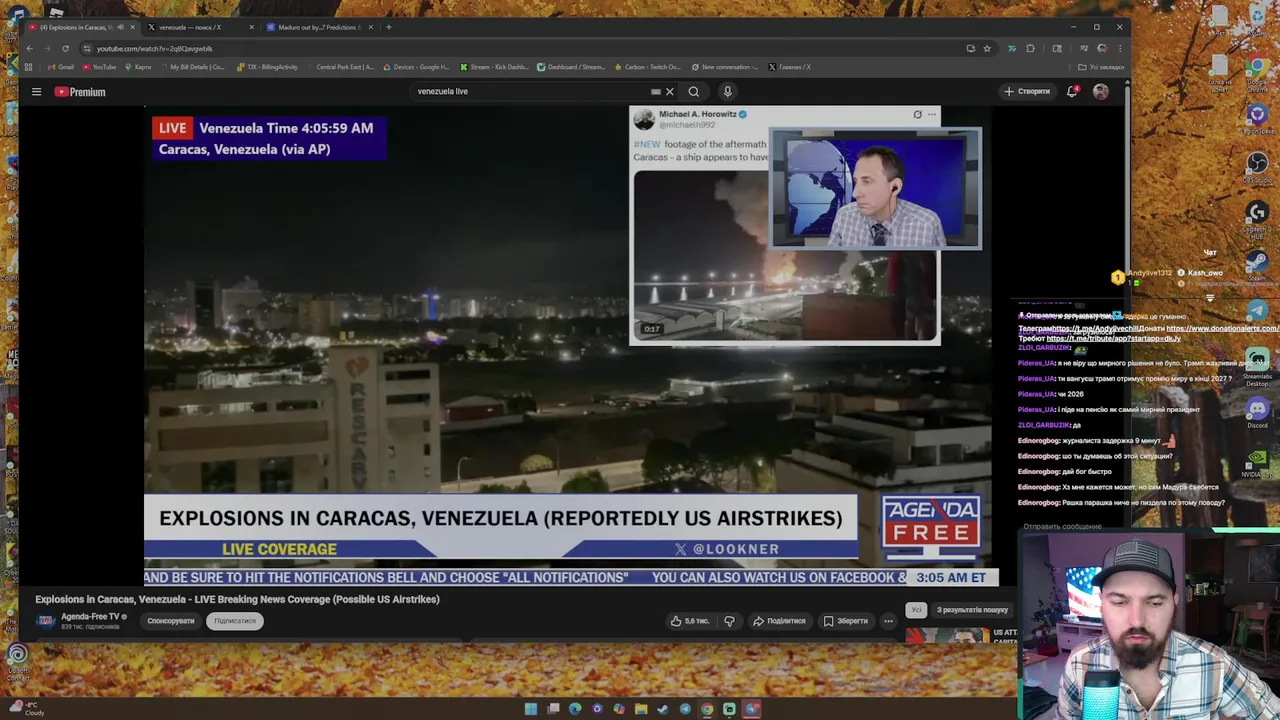Click the YouTube Premium logo
1280x720 pixels.
click(x=80, y=92)
